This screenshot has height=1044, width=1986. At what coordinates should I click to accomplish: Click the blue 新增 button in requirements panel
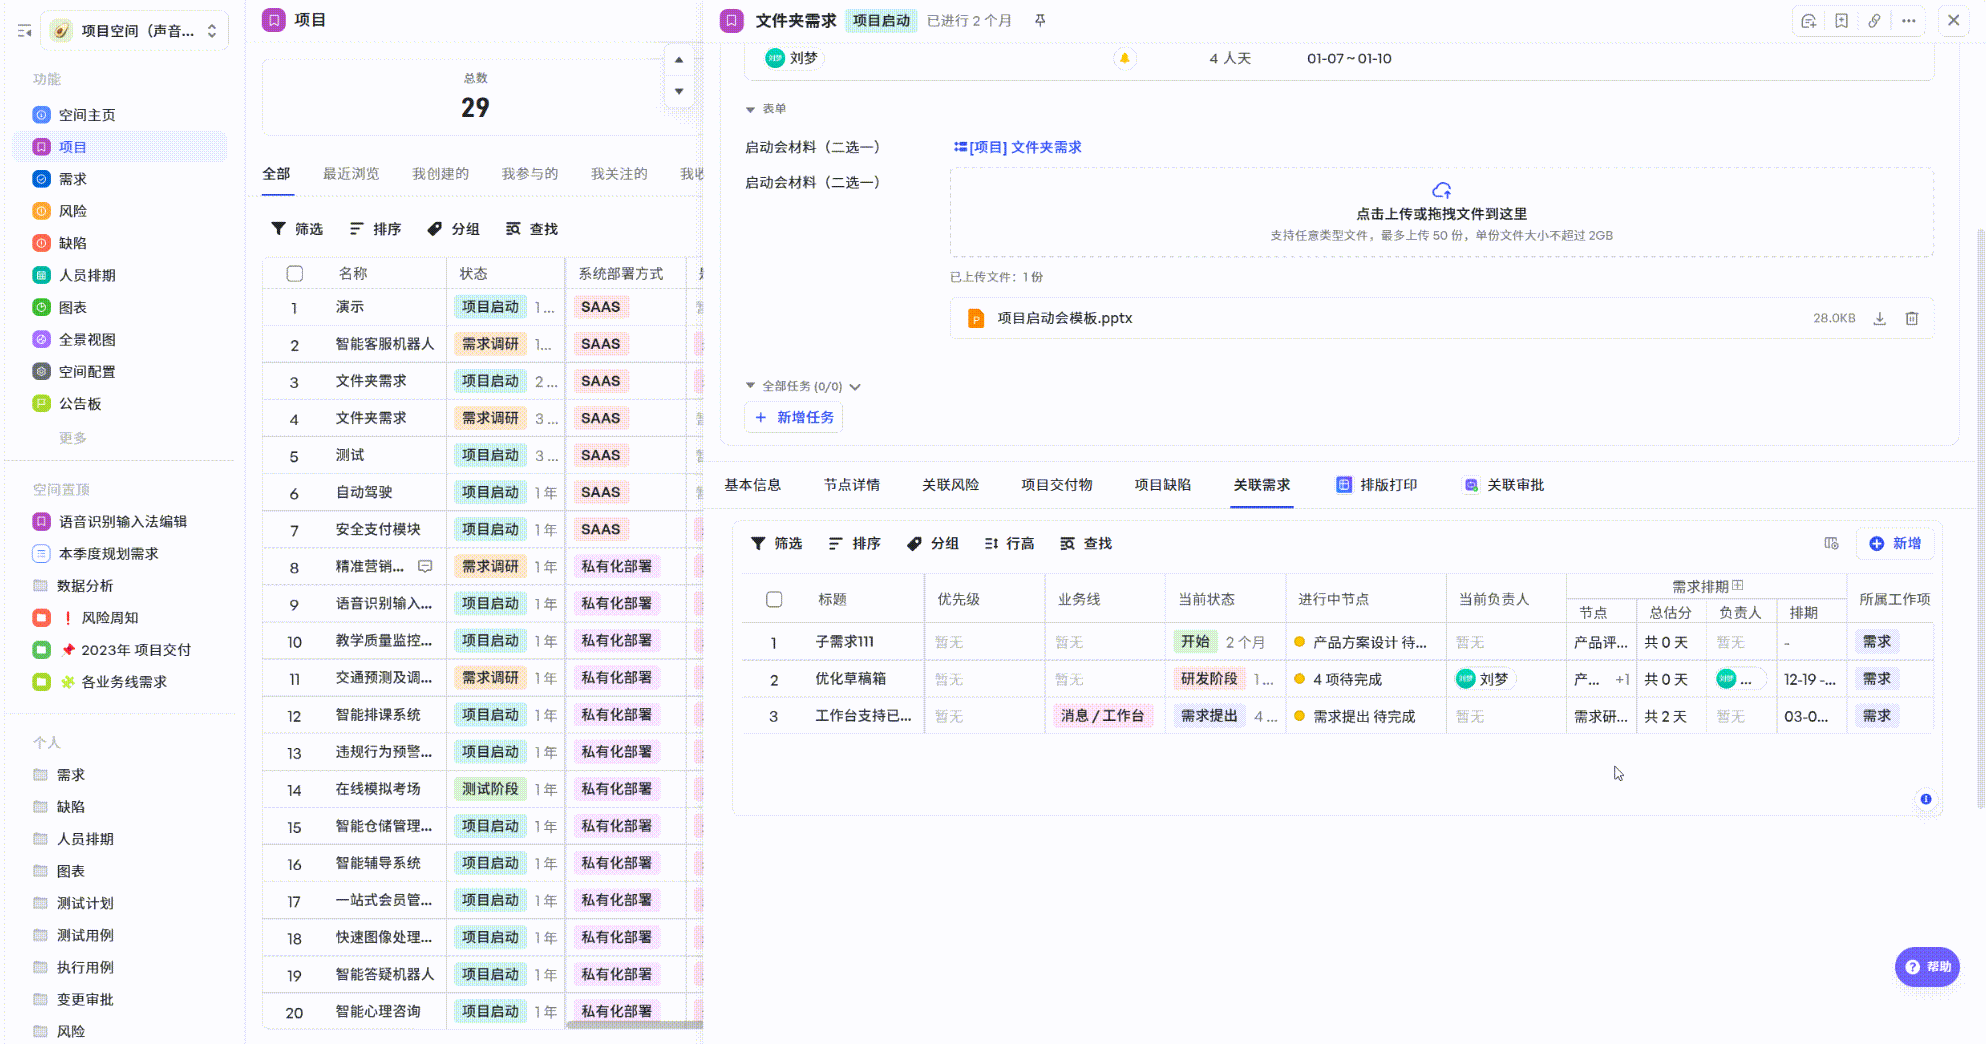click(1895, 543)
